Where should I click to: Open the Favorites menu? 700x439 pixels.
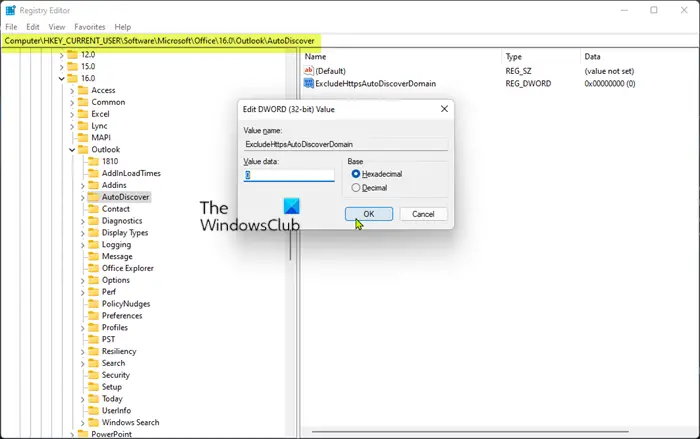[90, 27]
